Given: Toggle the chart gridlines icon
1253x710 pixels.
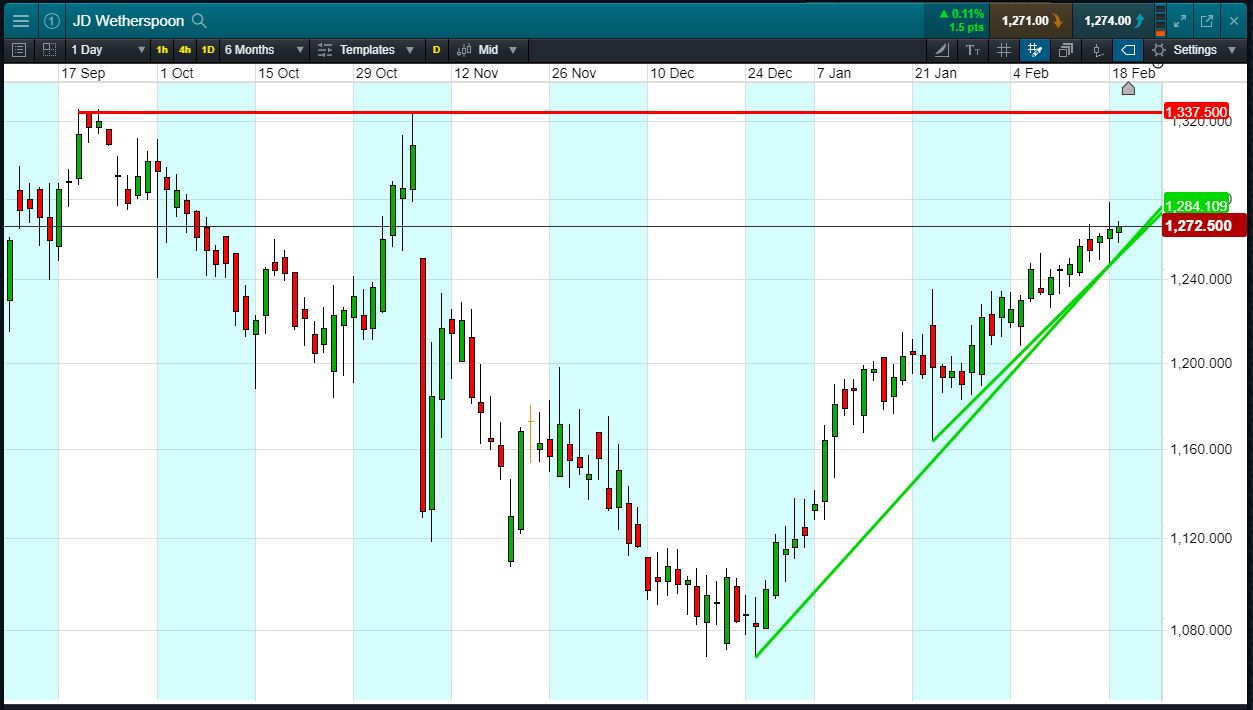Looking at the screenshot, I should (1004, 50).
